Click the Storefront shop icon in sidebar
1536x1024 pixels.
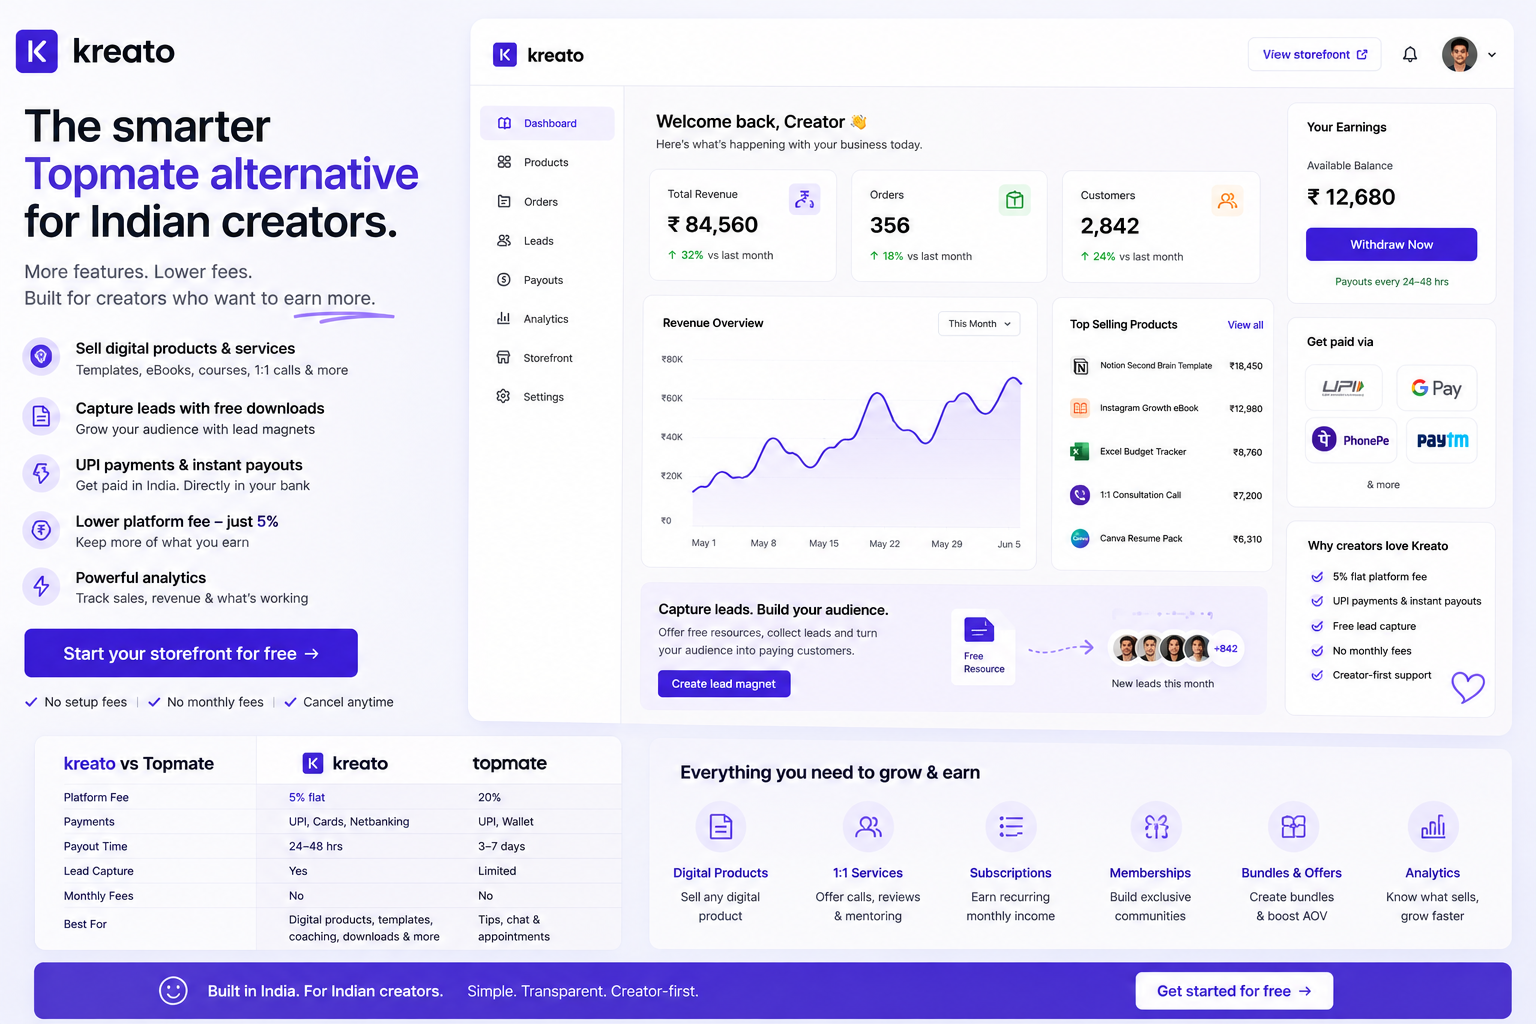tap(504, 357)
